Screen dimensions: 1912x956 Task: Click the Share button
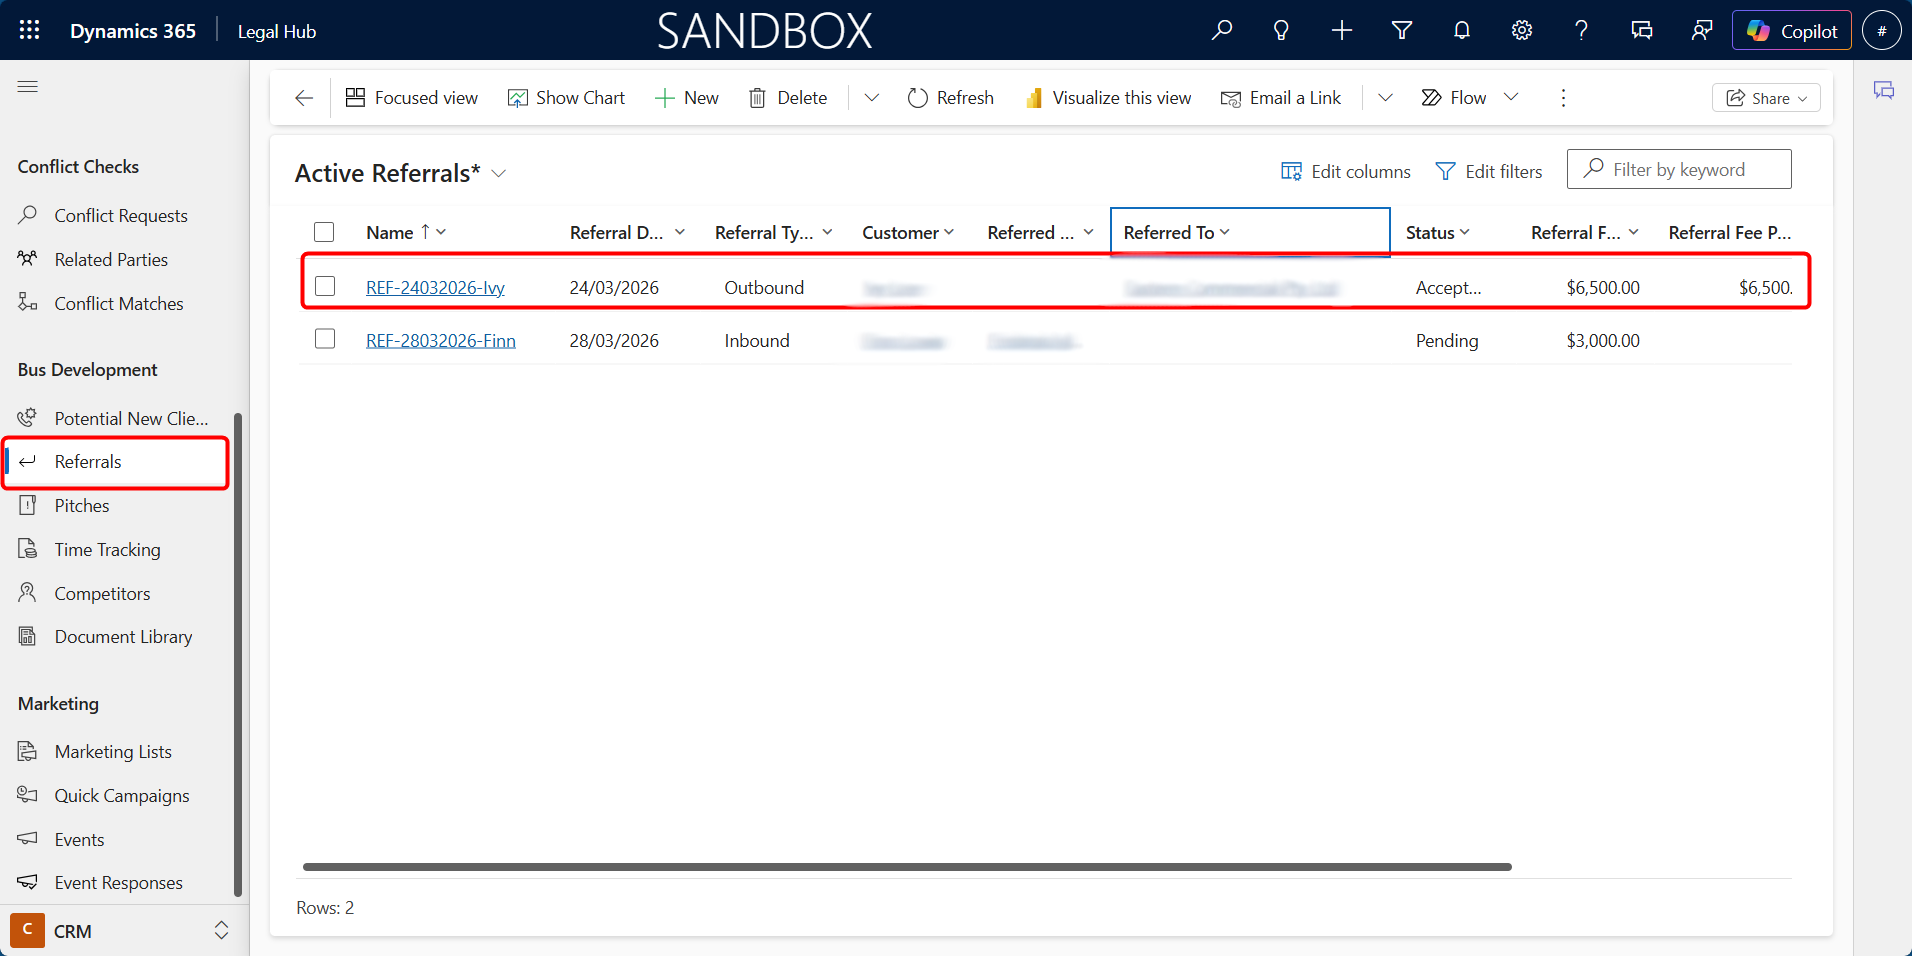[1766, 98]
